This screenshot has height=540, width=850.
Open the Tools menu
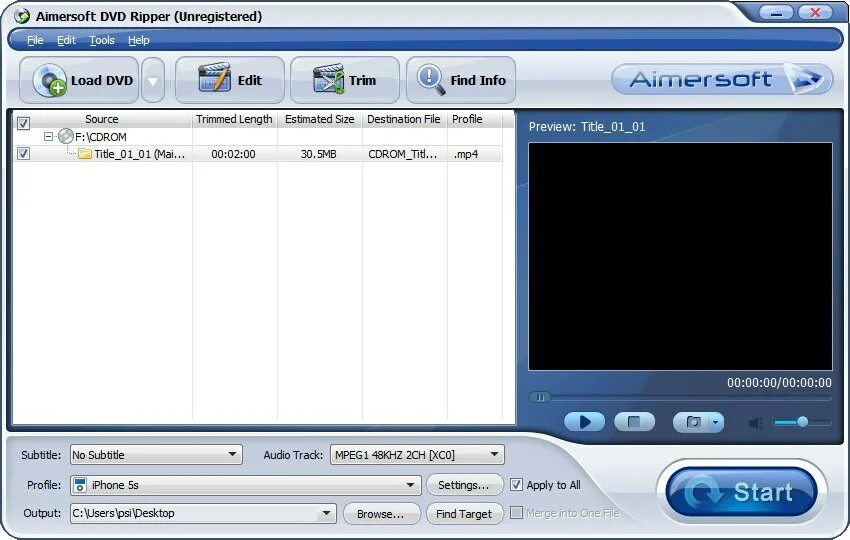coord(102,40)
